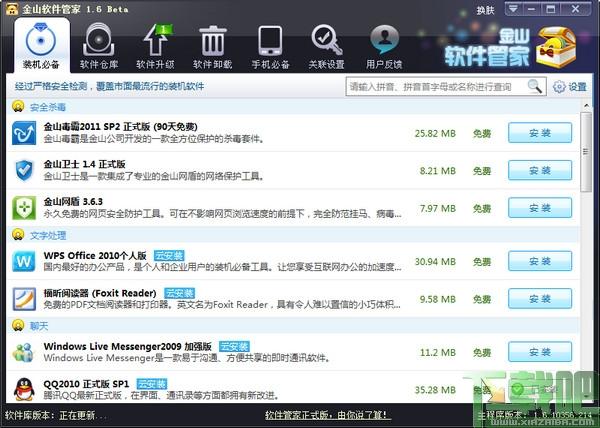The width and height of the screenshot is (600, 428).
Task: Install 金山卫士 1.4 正式版
Action: [539, 171]
